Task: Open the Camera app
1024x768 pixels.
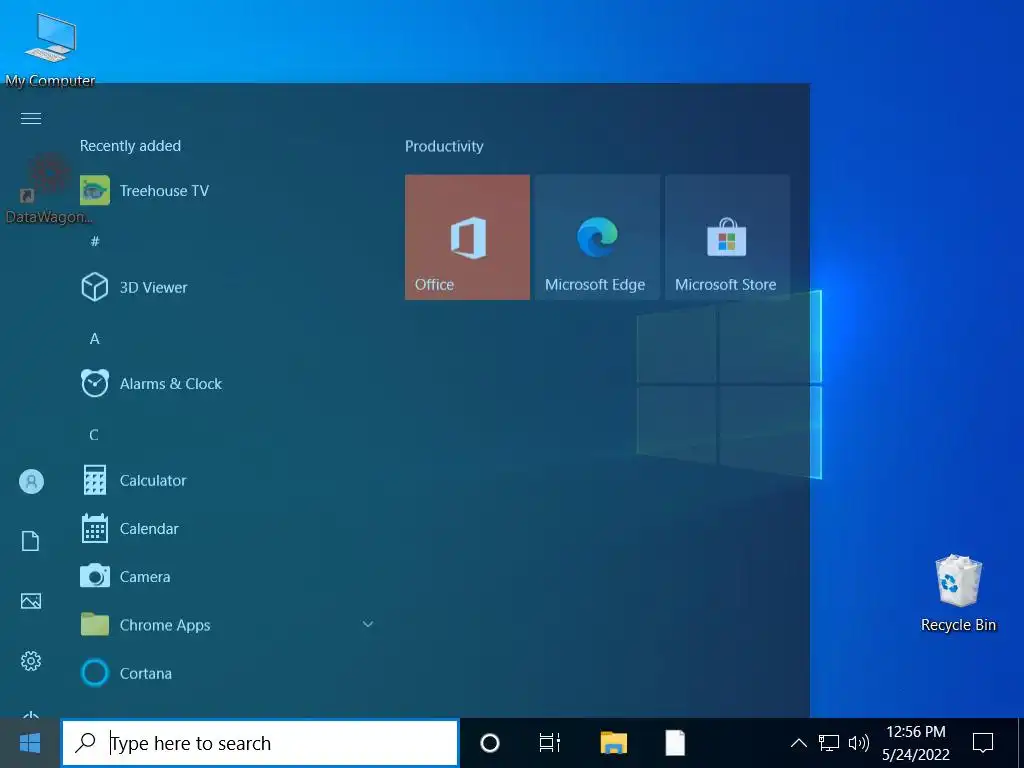Action: click(x=226, y=577)
